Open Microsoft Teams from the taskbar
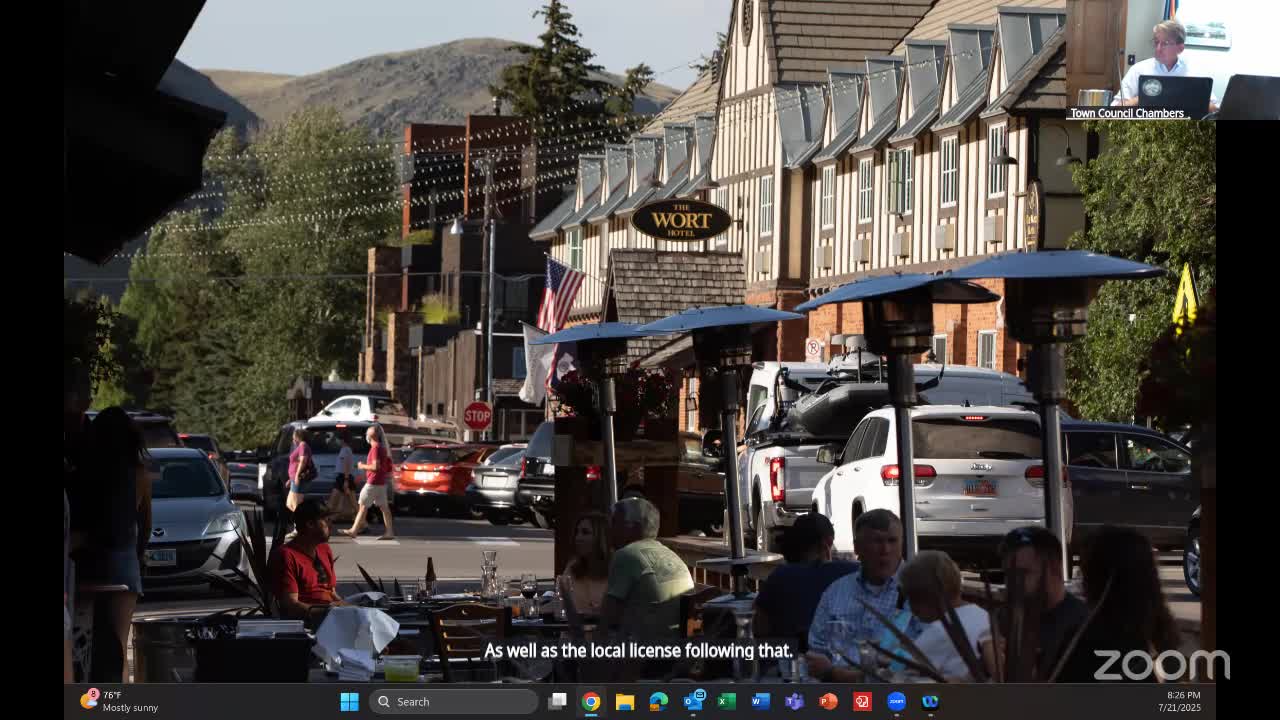 (x=795, y=701)
